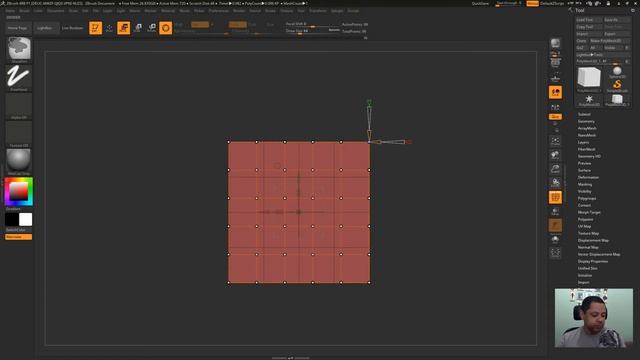This screenshot has height=360, width=640.
Task: Expand the UV Map subpalette
Action: pos(584,226)
